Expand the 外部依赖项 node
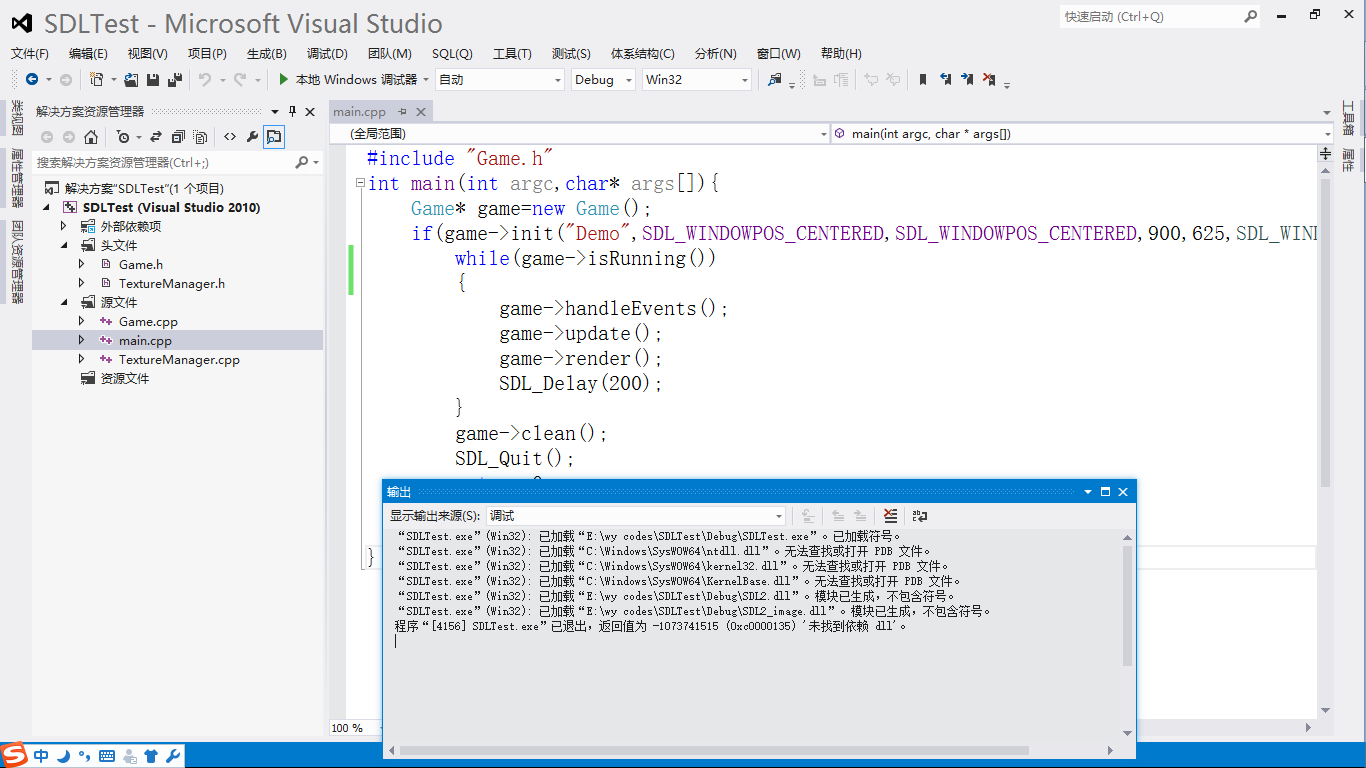The image size is (1366, 768). coord(65,226)
